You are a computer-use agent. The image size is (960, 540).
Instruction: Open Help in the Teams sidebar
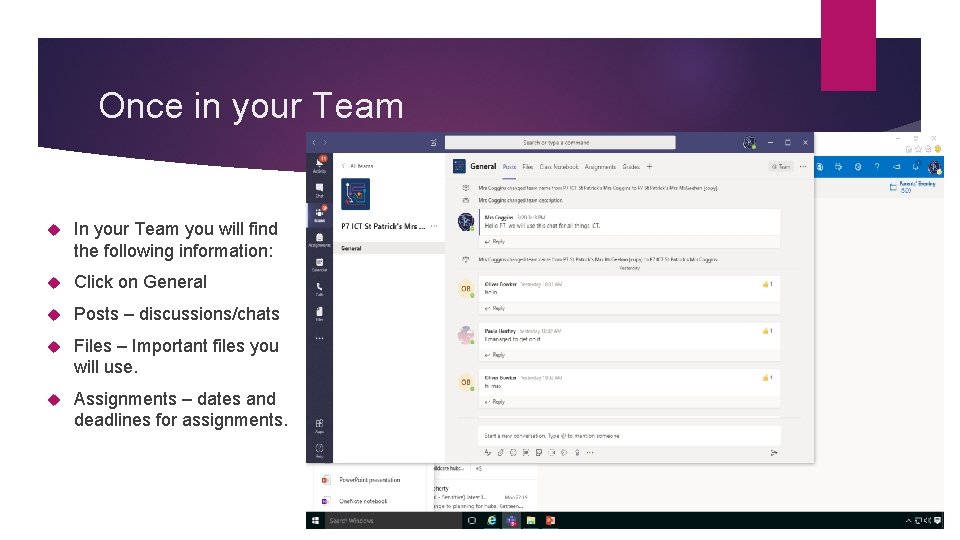pos(320,451)
